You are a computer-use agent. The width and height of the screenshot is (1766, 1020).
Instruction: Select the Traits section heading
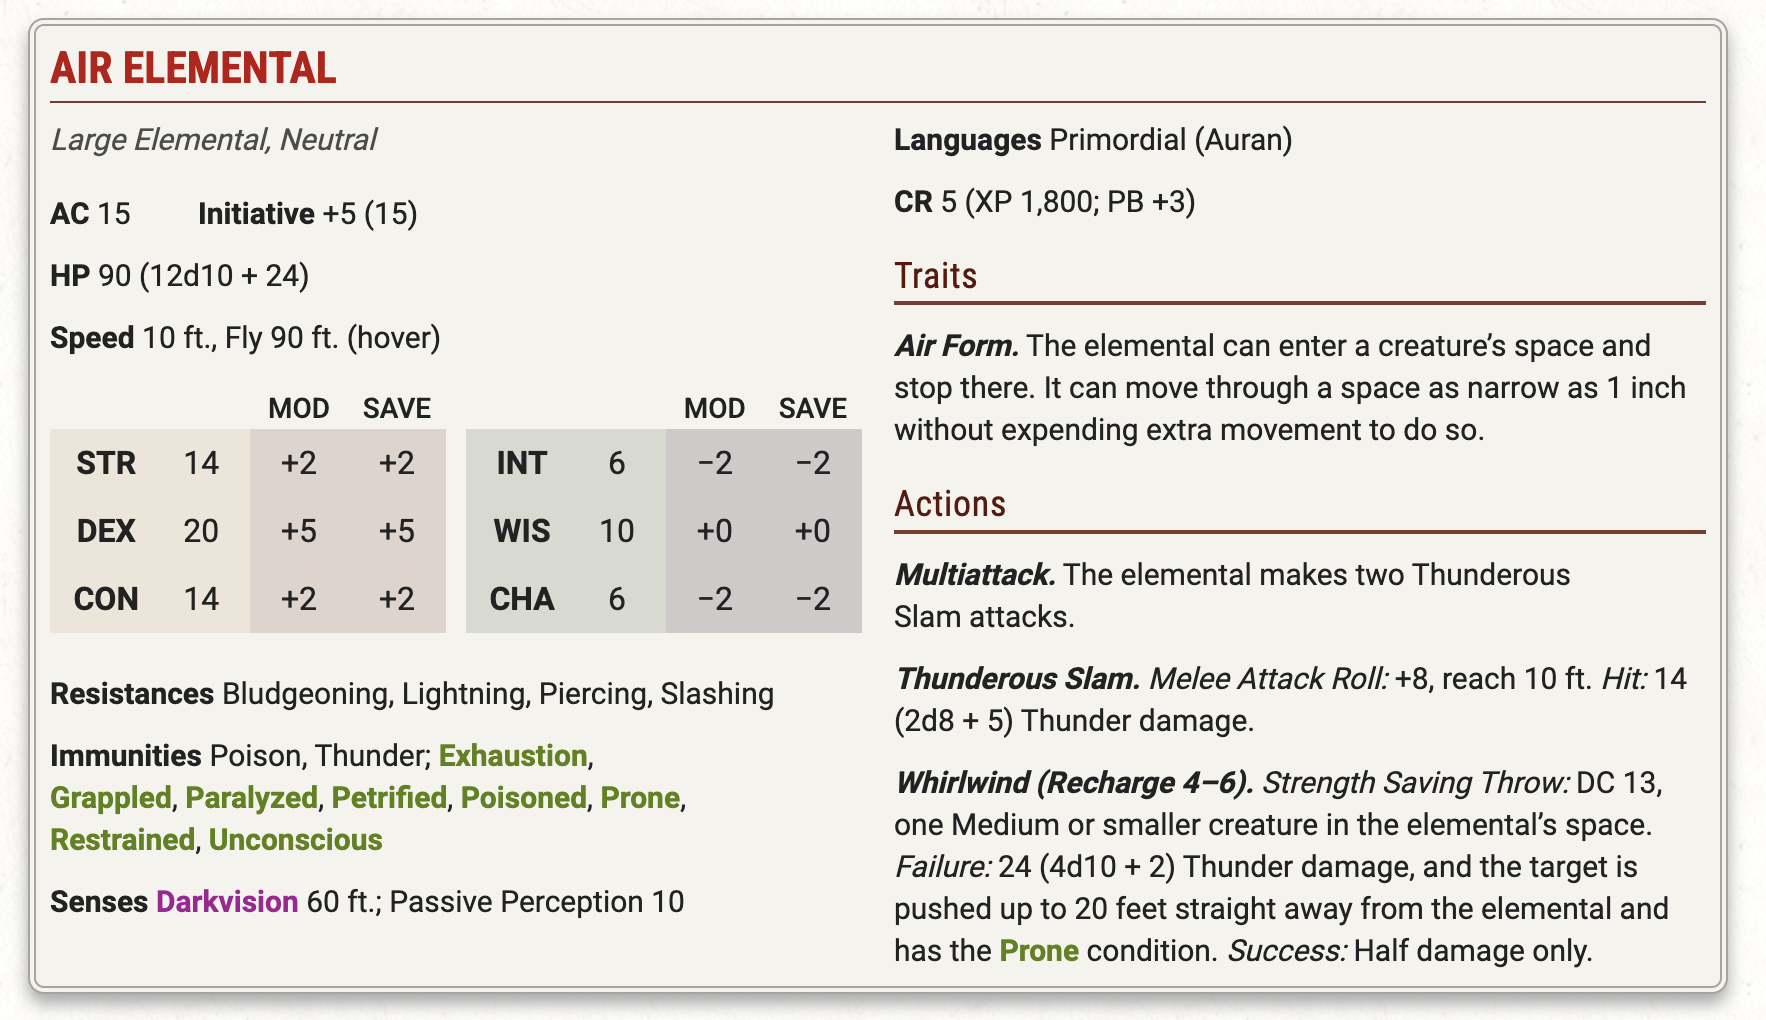click(936, 275)
